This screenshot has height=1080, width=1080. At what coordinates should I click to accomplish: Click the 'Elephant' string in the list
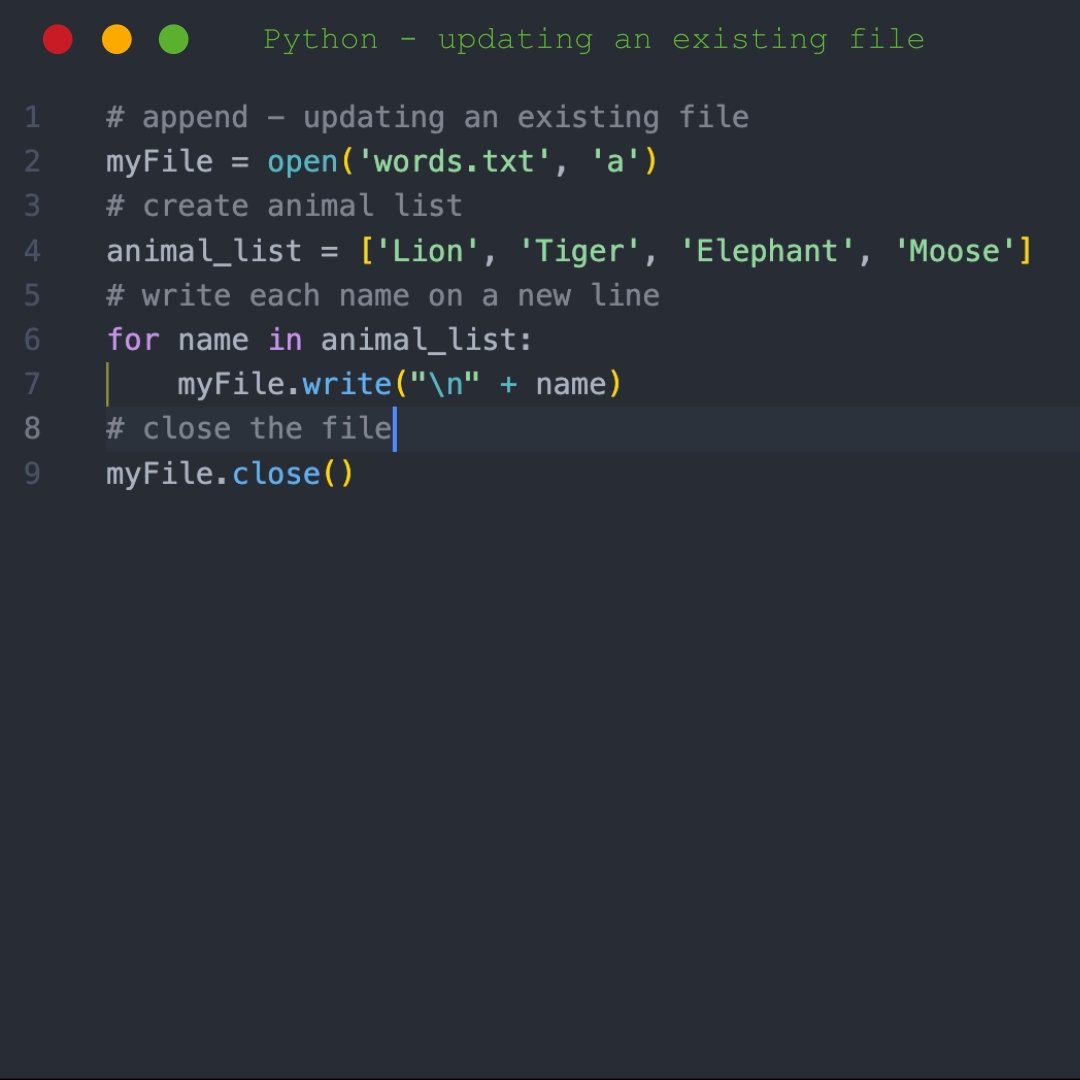767,251
